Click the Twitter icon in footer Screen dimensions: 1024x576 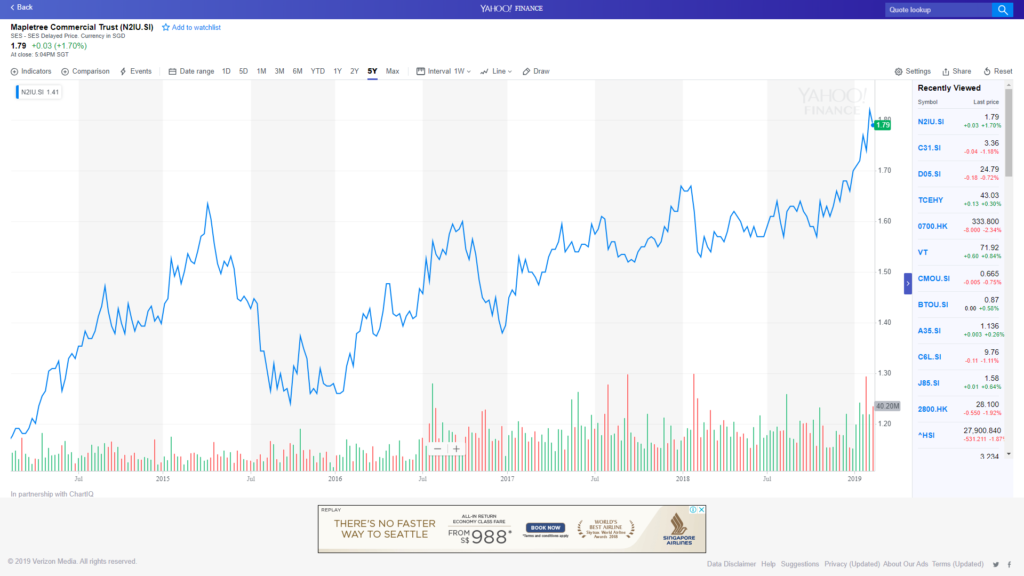996,564
